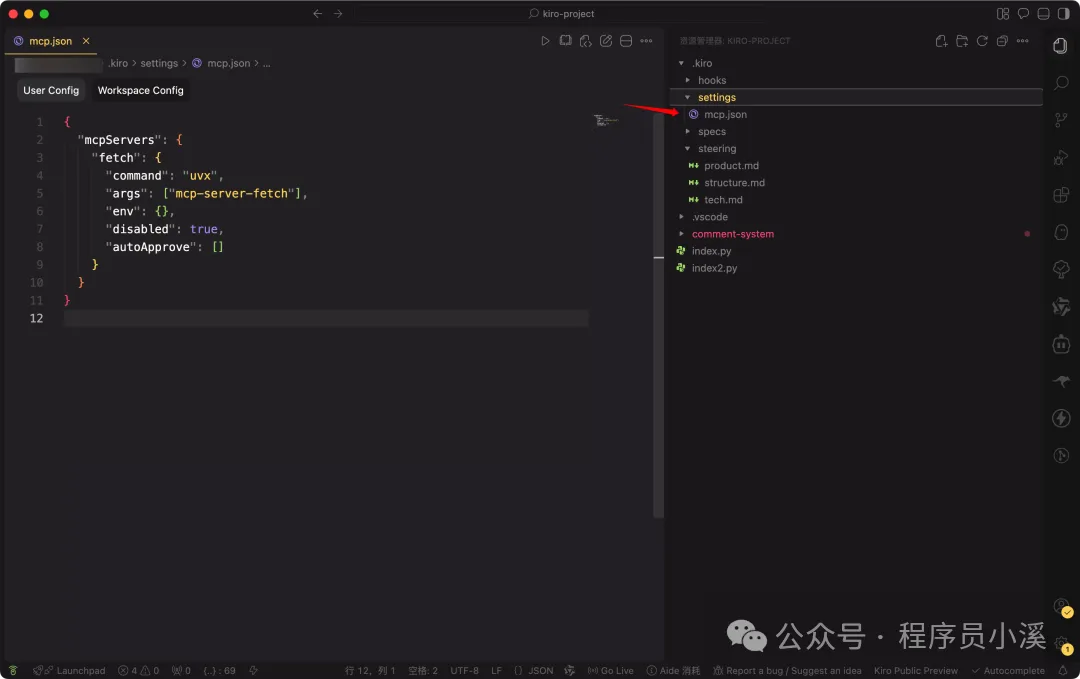The image size is (1080, 679).
Task: Open the Source Control view
Action: click(x=1061, y=121)
